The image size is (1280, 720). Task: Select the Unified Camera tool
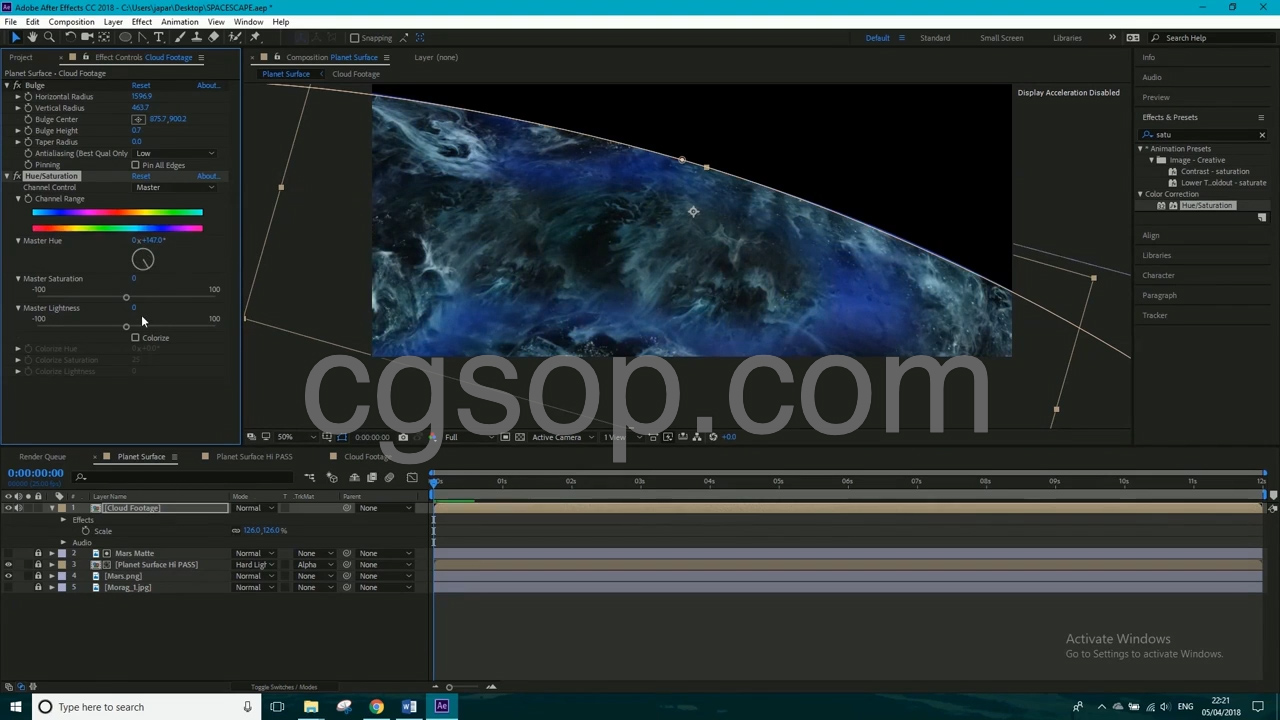(x=87, y=38)
